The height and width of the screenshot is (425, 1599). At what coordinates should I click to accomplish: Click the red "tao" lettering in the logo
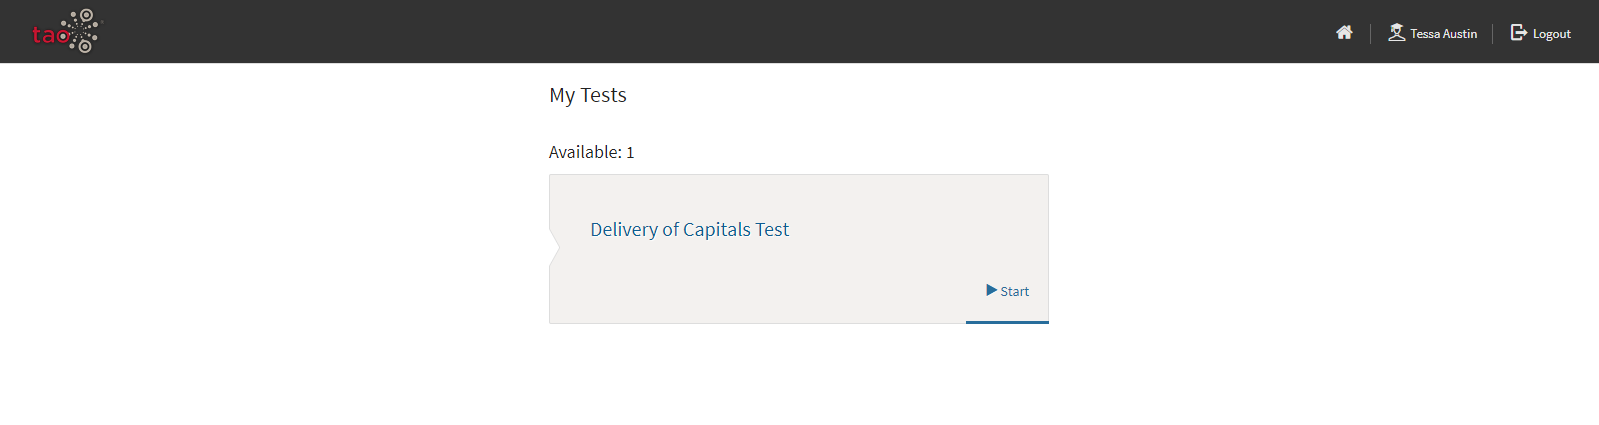coord(50,36)
